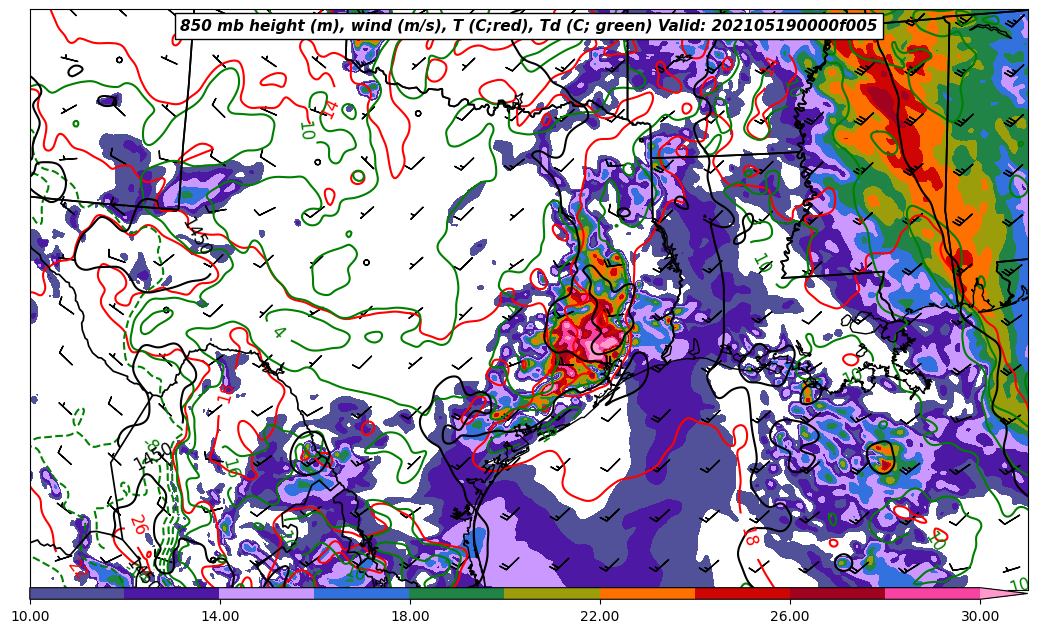Click the 26.00 colorbar tick label

point(790,617)
